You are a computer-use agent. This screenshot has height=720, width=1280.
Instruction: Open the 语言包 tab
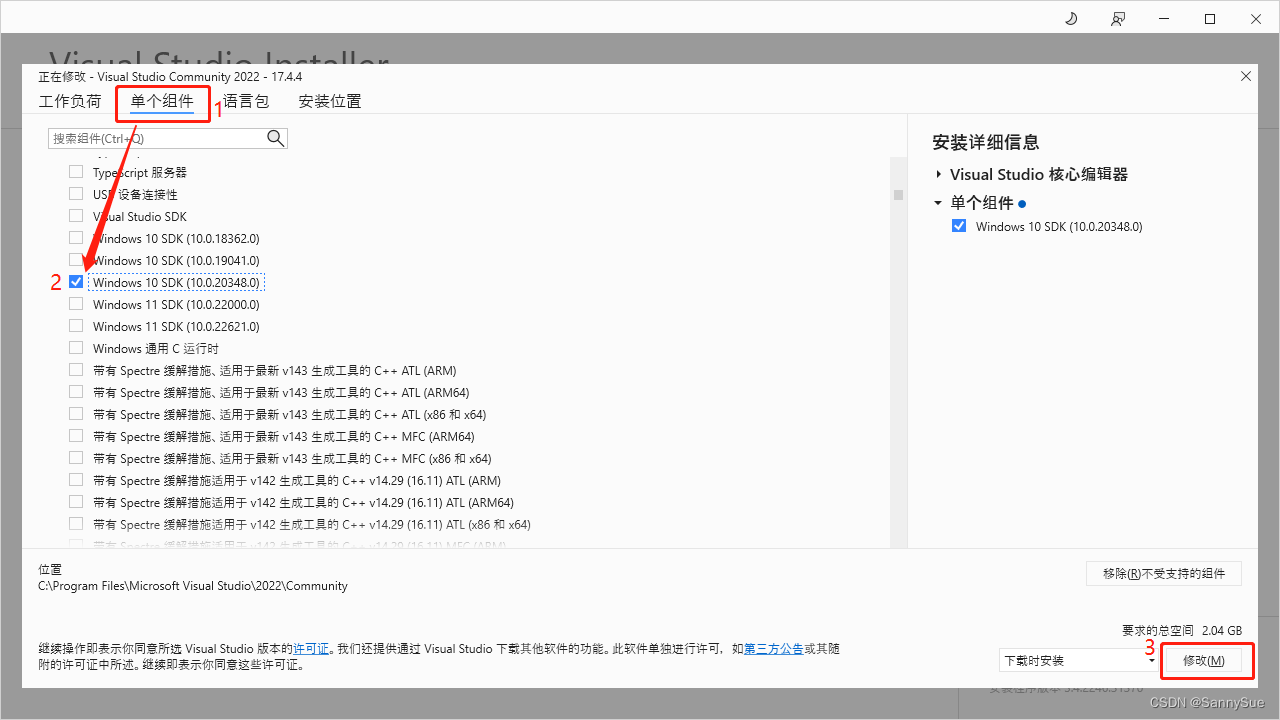click(246, 101)
